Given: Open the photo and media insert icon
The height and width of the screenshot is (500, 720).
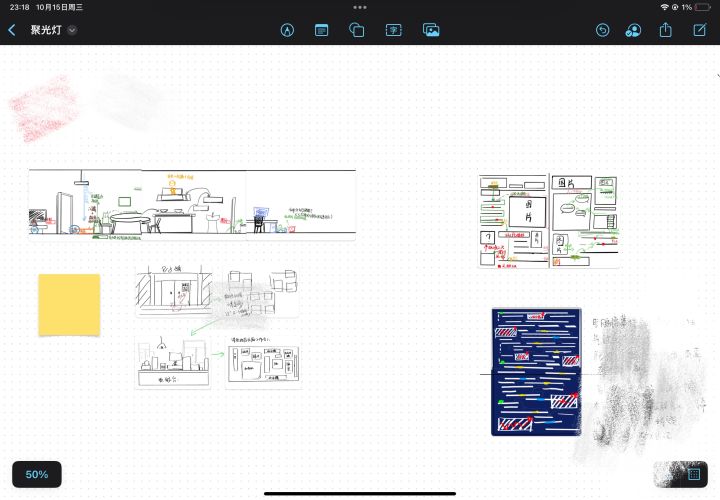Looking at the screenshot, I should click(x=431, y=30).
